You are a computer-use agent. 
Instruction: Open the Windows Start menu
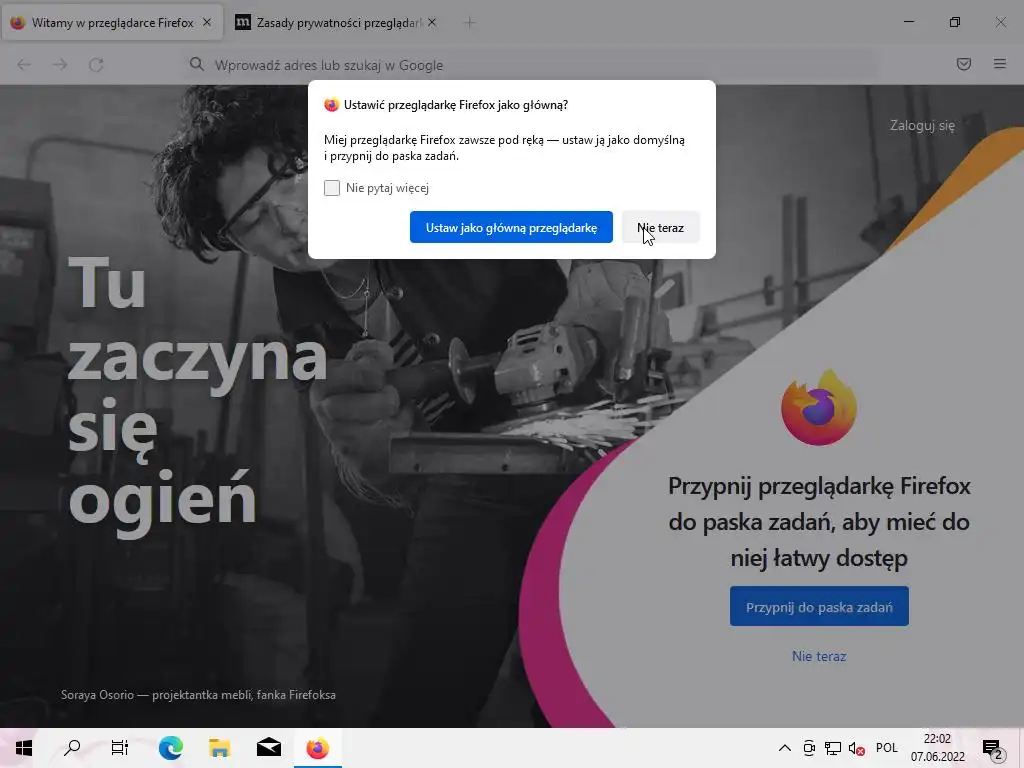[24, 748]
